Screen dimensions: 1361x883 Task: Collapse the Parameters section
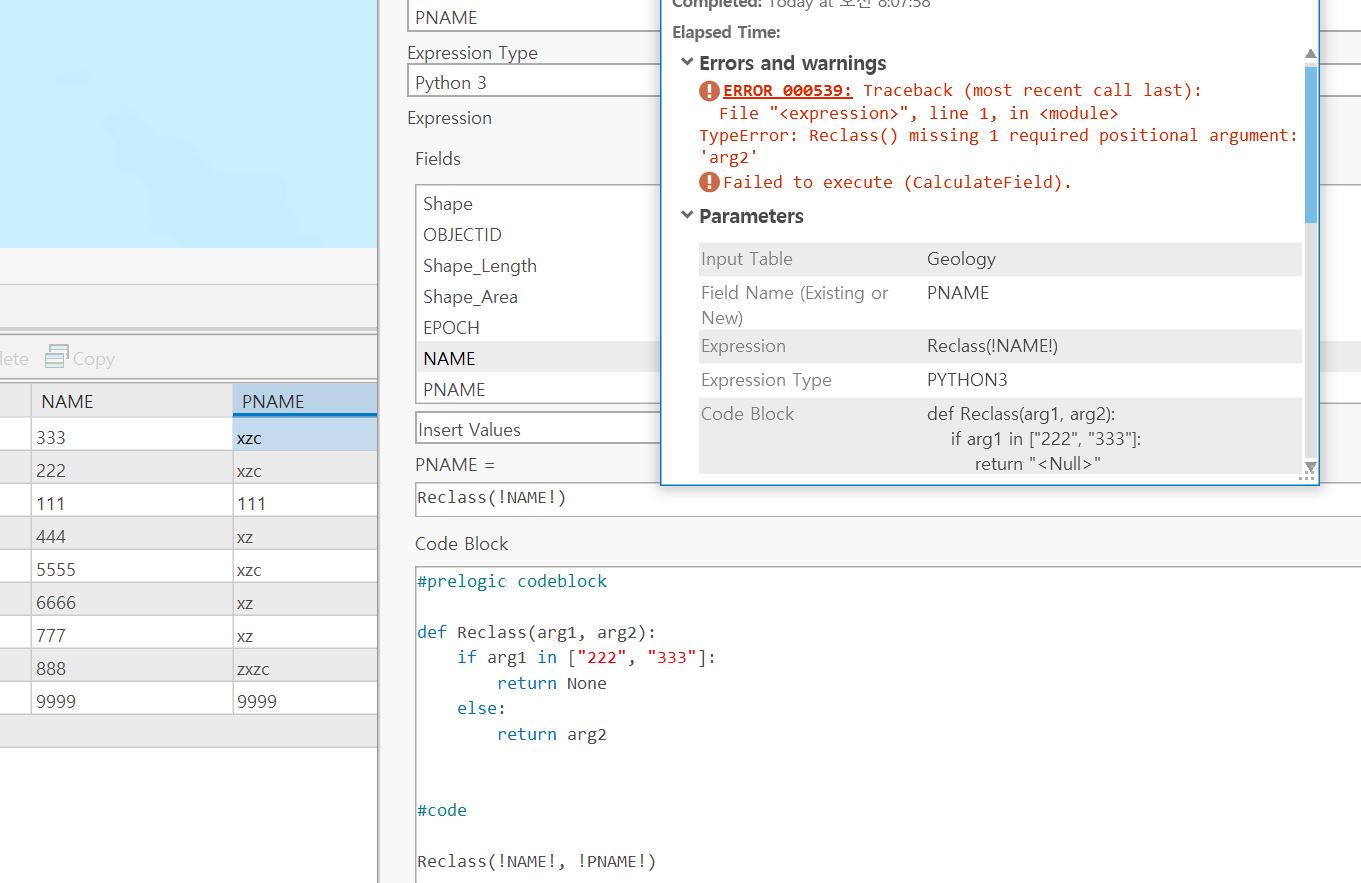687,216
